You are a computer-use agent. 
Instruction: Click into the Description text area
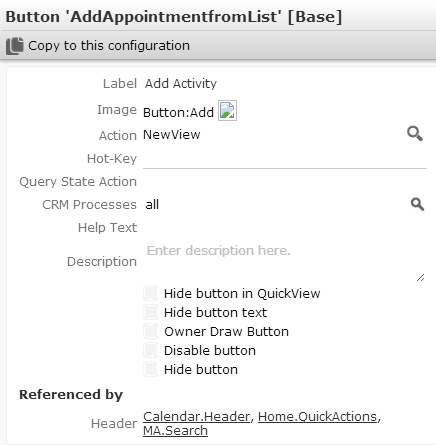pyautogui.click(x=285, y=262)
